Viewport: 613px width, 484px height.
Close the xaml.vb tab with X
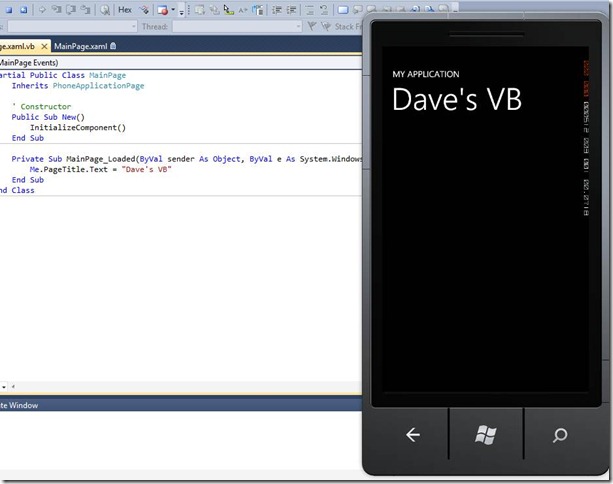[44, 47]
